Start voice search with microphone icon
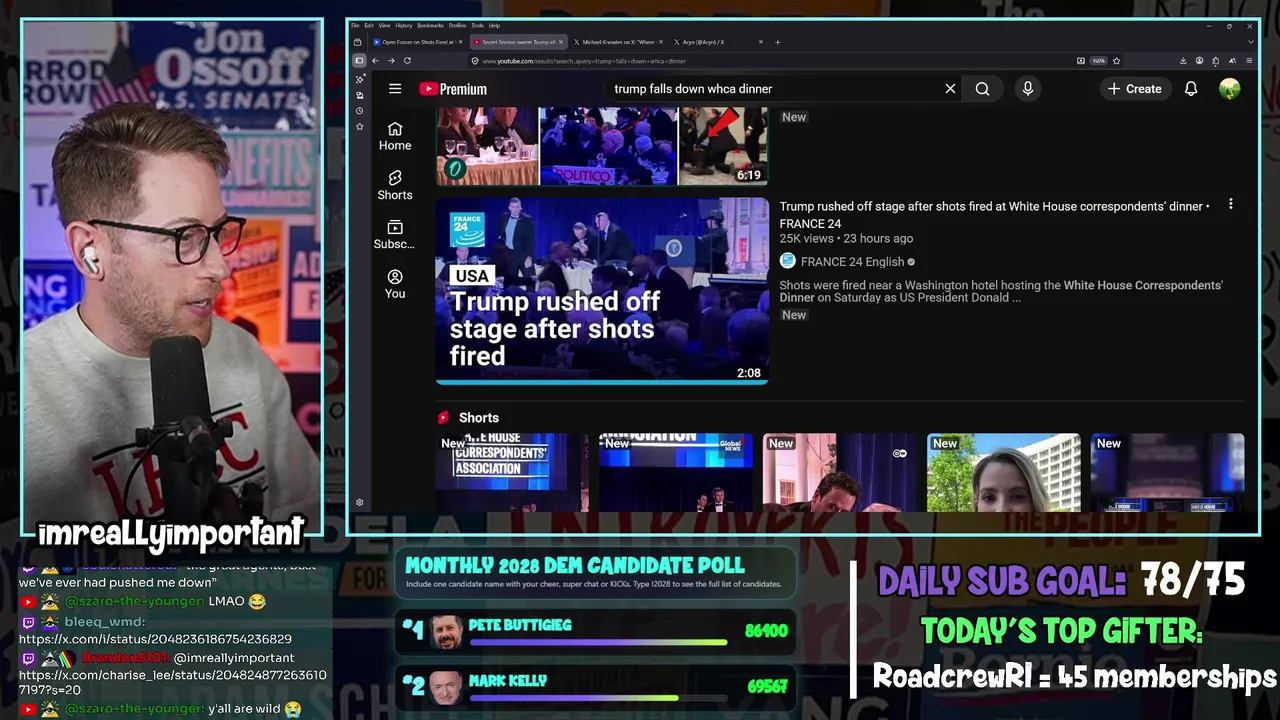1280x720 pixels. tap(1027, 89)
